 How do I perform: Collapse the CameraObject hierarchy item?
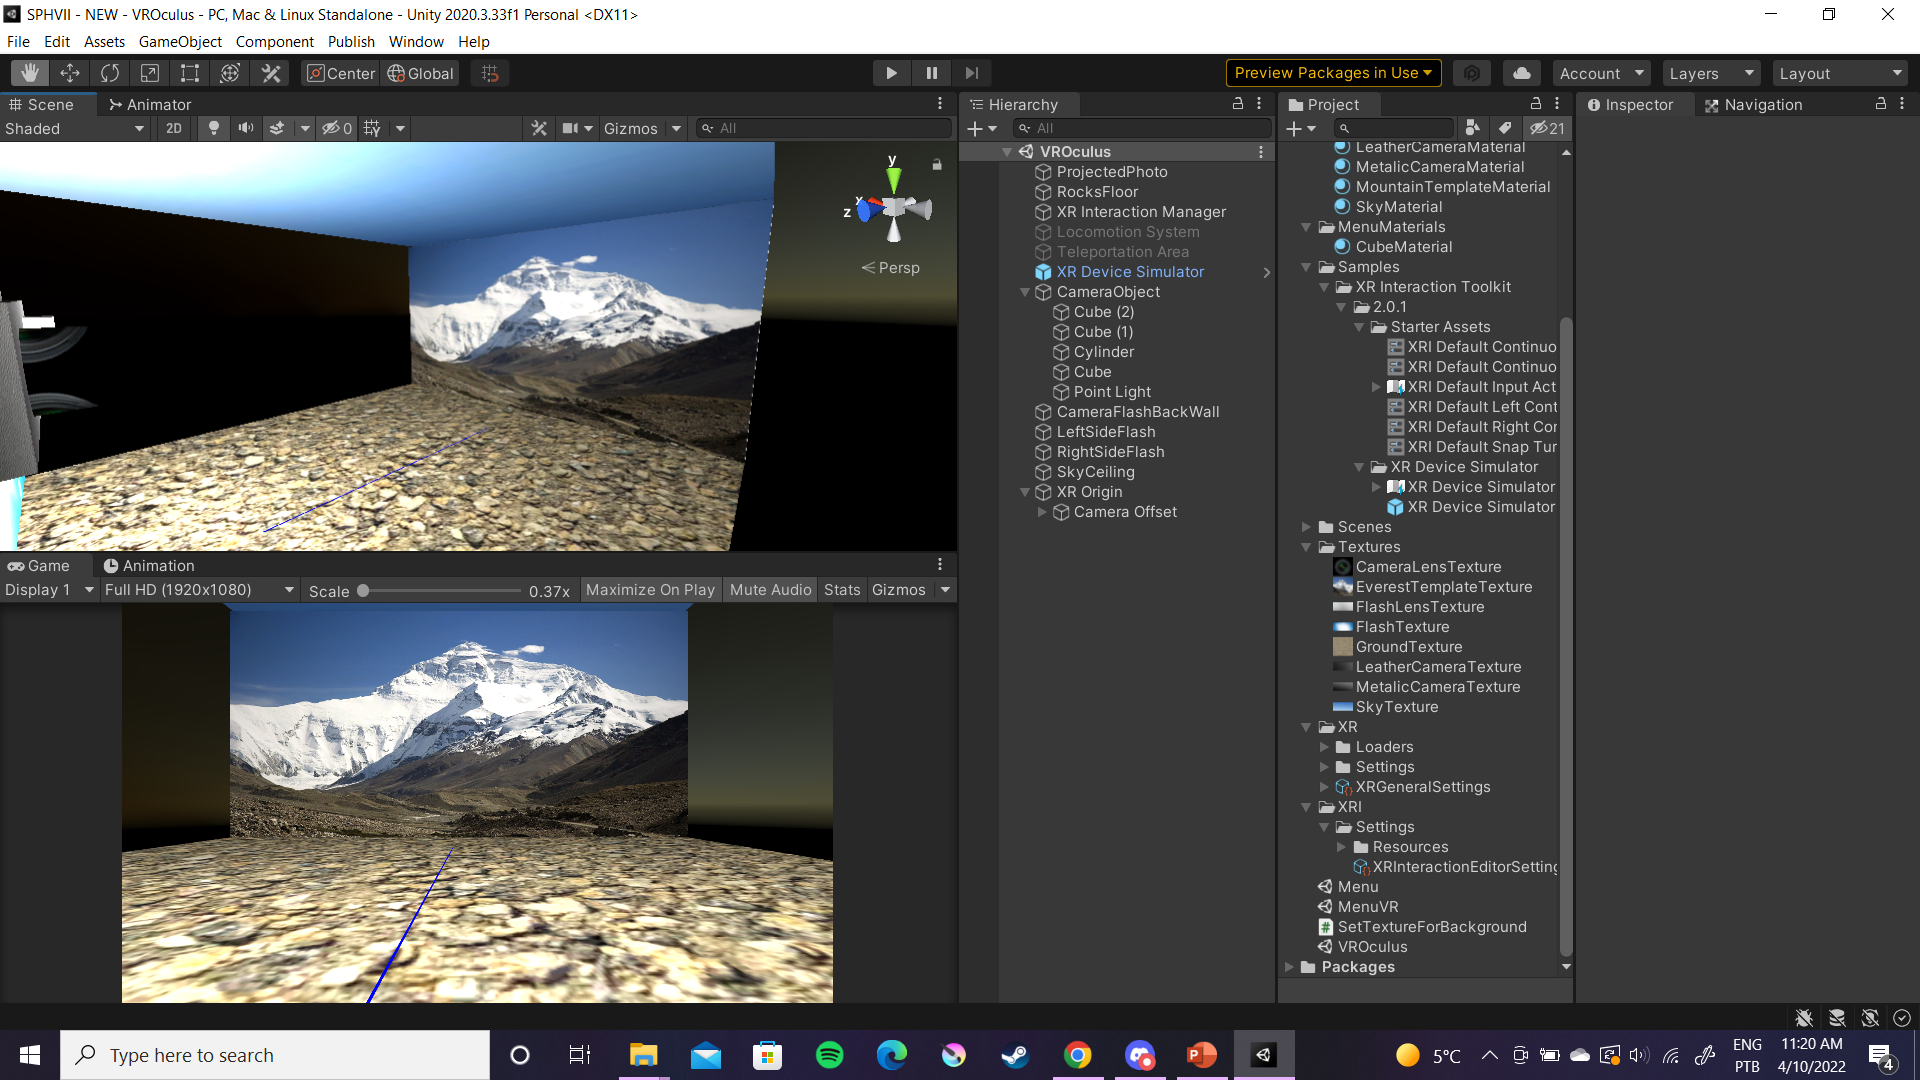pos(1025,292)
